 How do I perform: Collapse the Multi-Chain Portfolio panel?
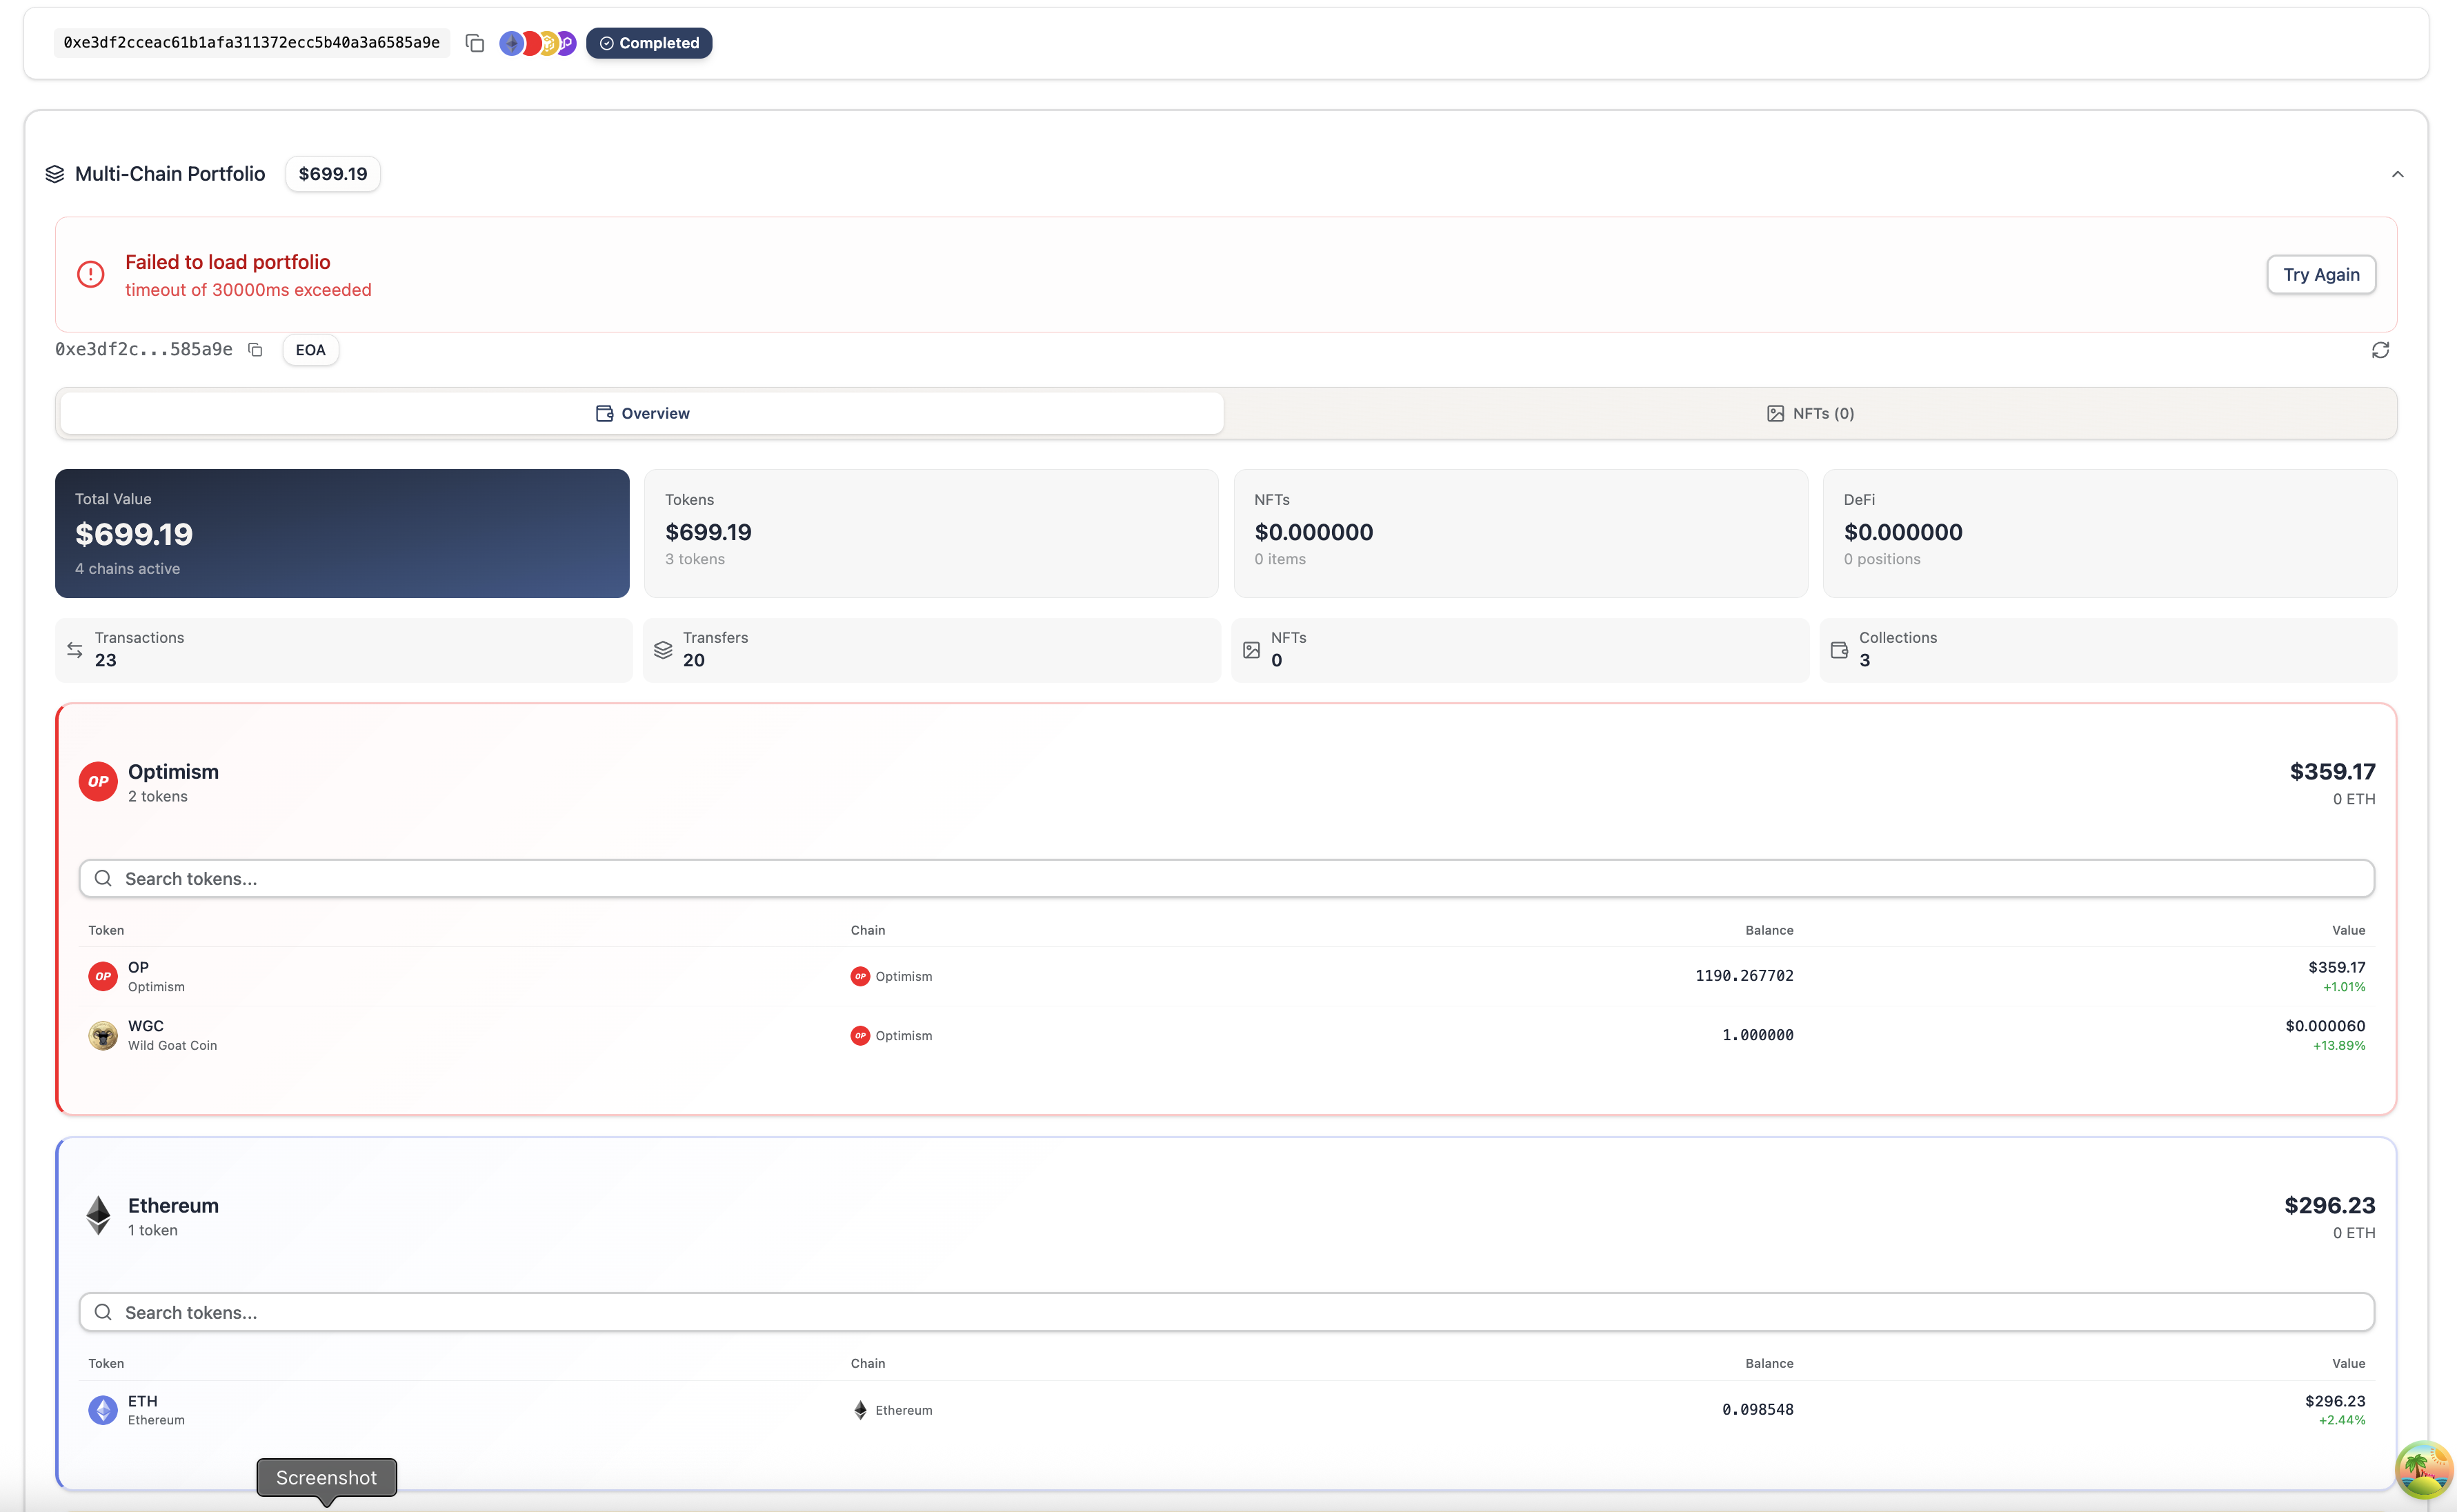(2398, 174)
